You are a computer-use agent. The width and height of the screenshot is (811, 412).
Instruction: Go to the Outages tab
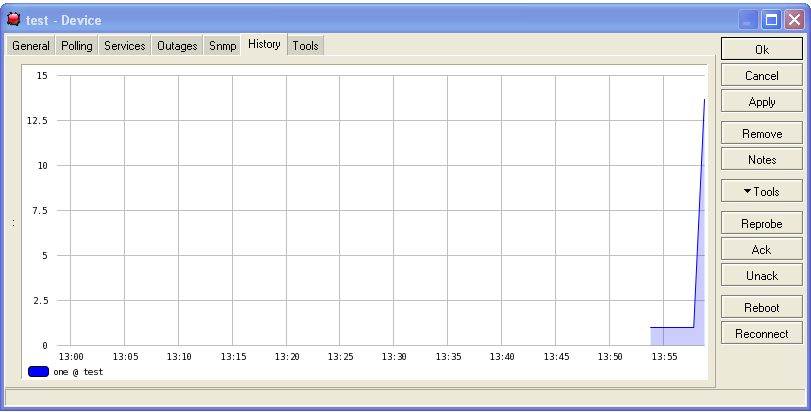(x=177, y=45)
